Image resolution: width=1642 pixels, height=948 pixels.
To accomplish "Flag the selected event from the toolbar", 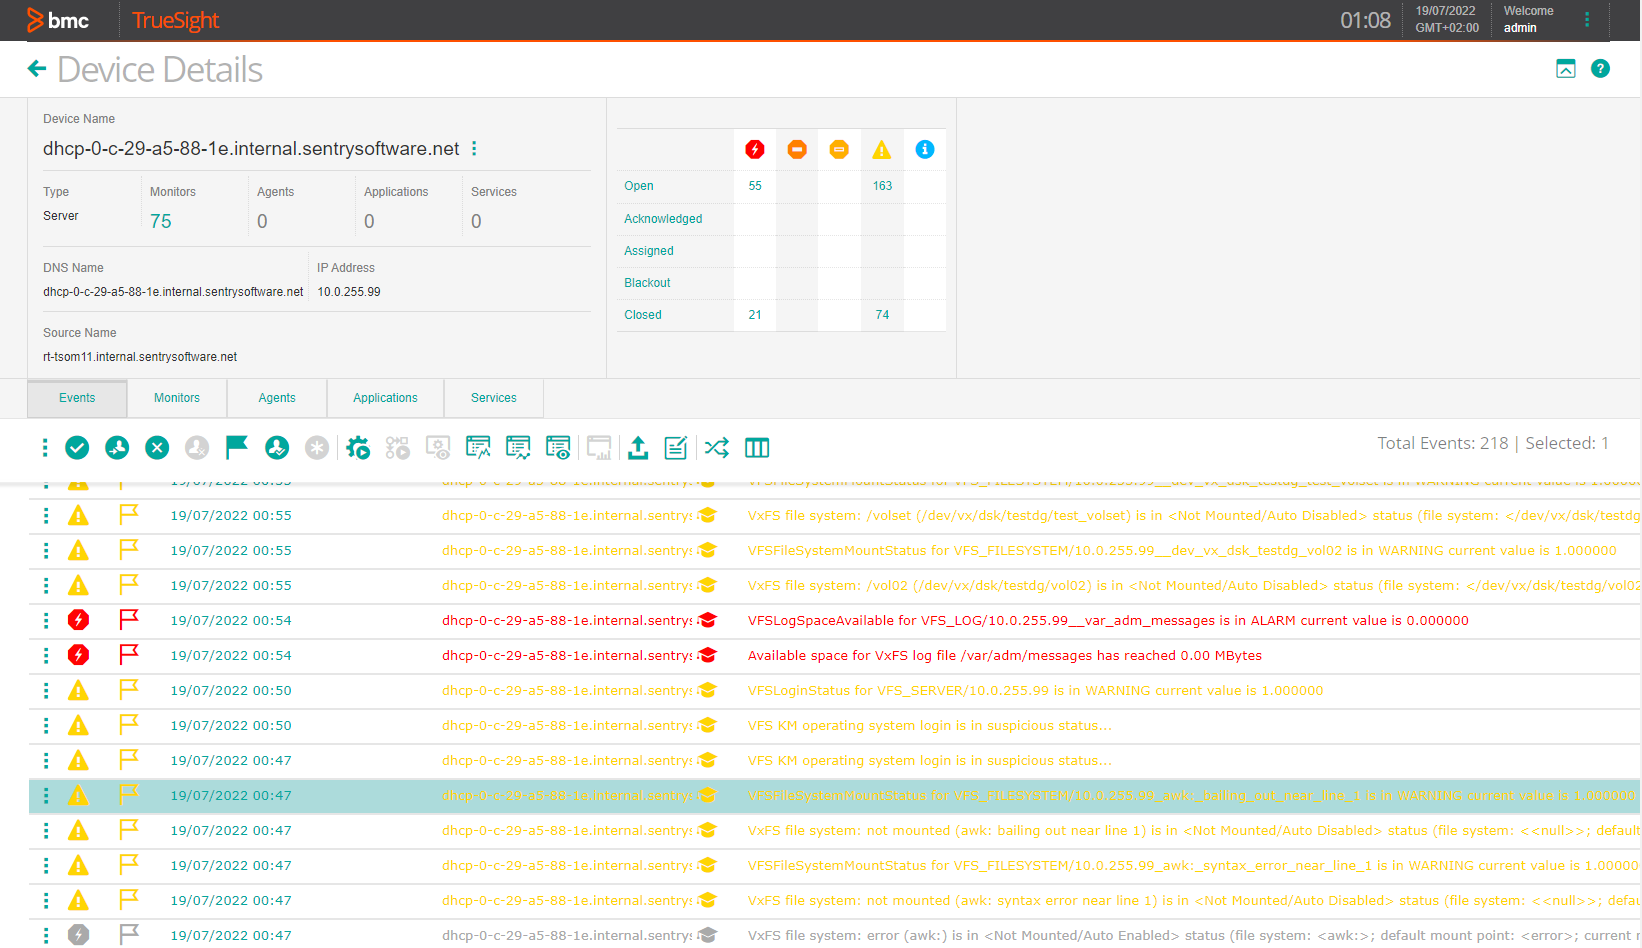I will tap(236, 447).
